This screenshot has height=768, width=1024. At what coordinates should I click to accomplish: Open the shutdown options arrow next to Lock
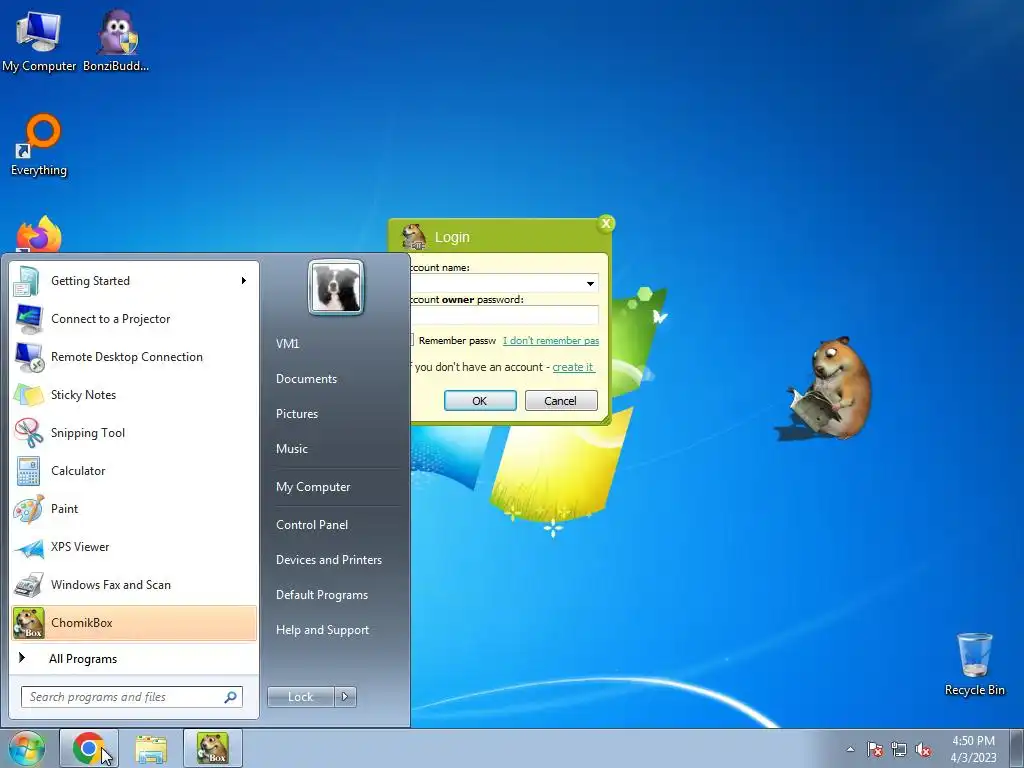pos(345,697)
